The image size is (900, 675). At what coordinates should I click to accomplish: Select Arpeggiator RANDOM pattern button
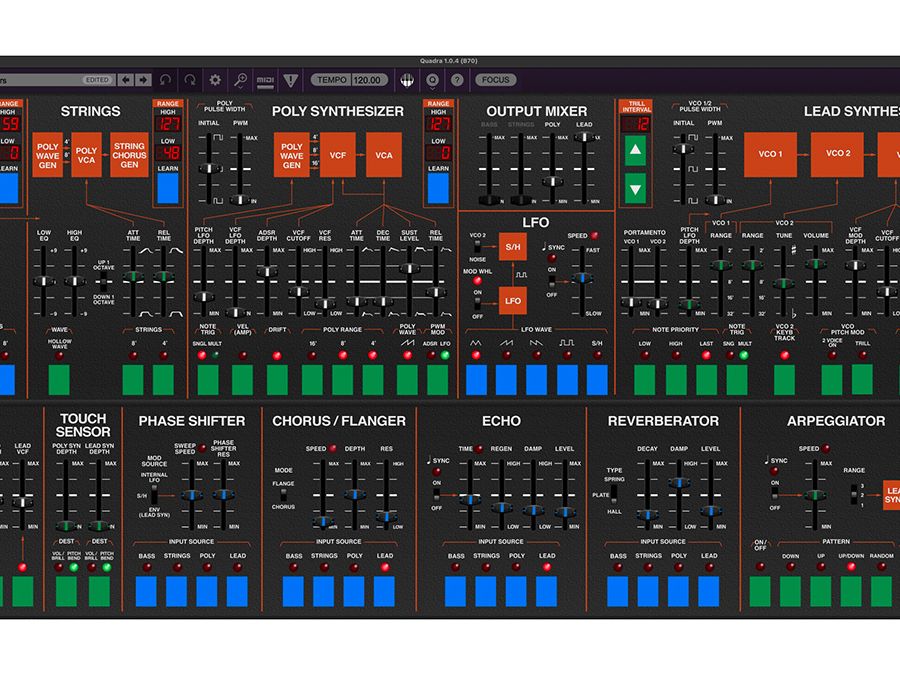882,592
